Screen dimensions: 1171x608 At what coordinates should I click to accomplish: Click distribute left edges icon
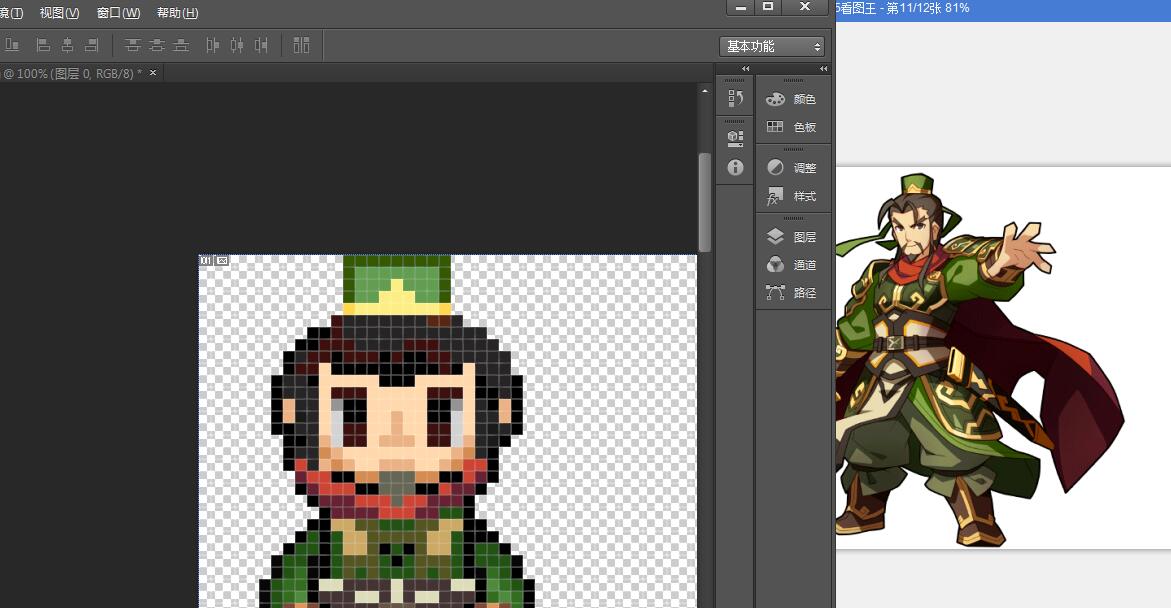point(213,46)
